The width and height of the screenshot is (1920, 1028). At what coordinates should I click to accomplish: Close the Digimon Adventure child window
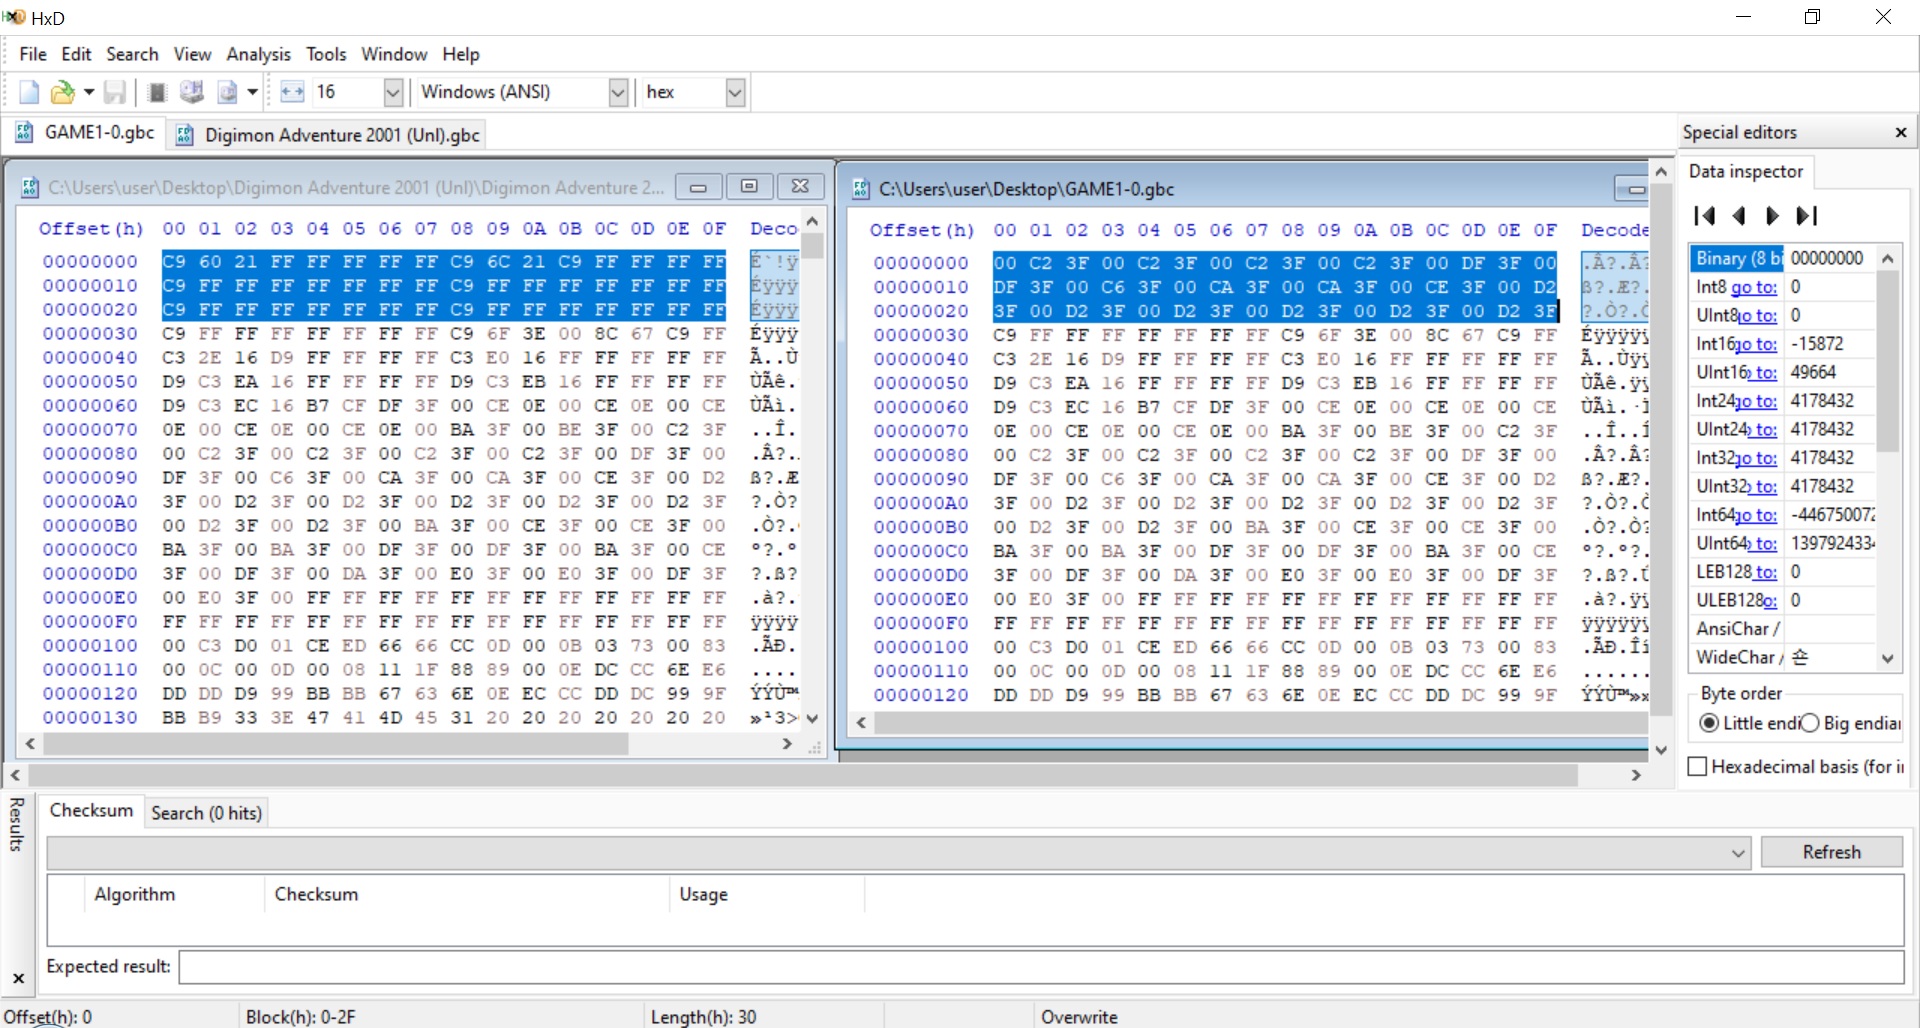click(800, 187)
